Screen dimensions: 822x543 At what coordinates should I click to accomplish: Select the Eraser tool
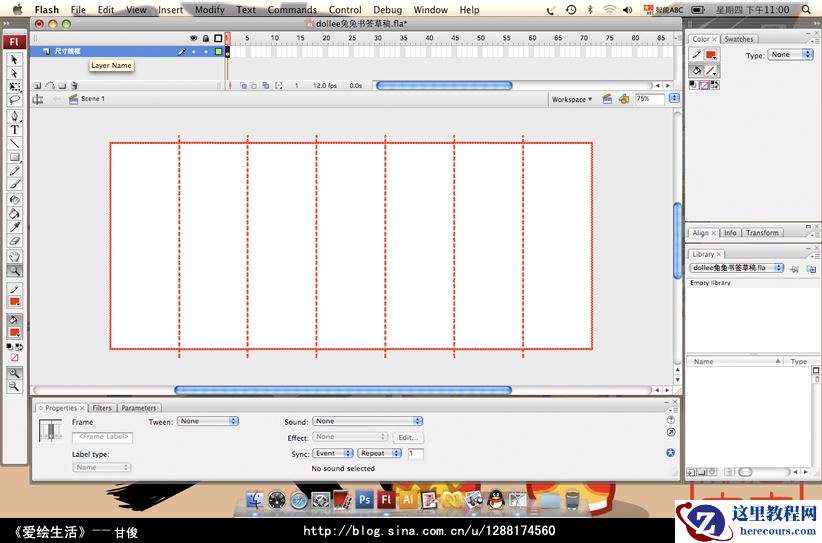(x=15, y=241)
